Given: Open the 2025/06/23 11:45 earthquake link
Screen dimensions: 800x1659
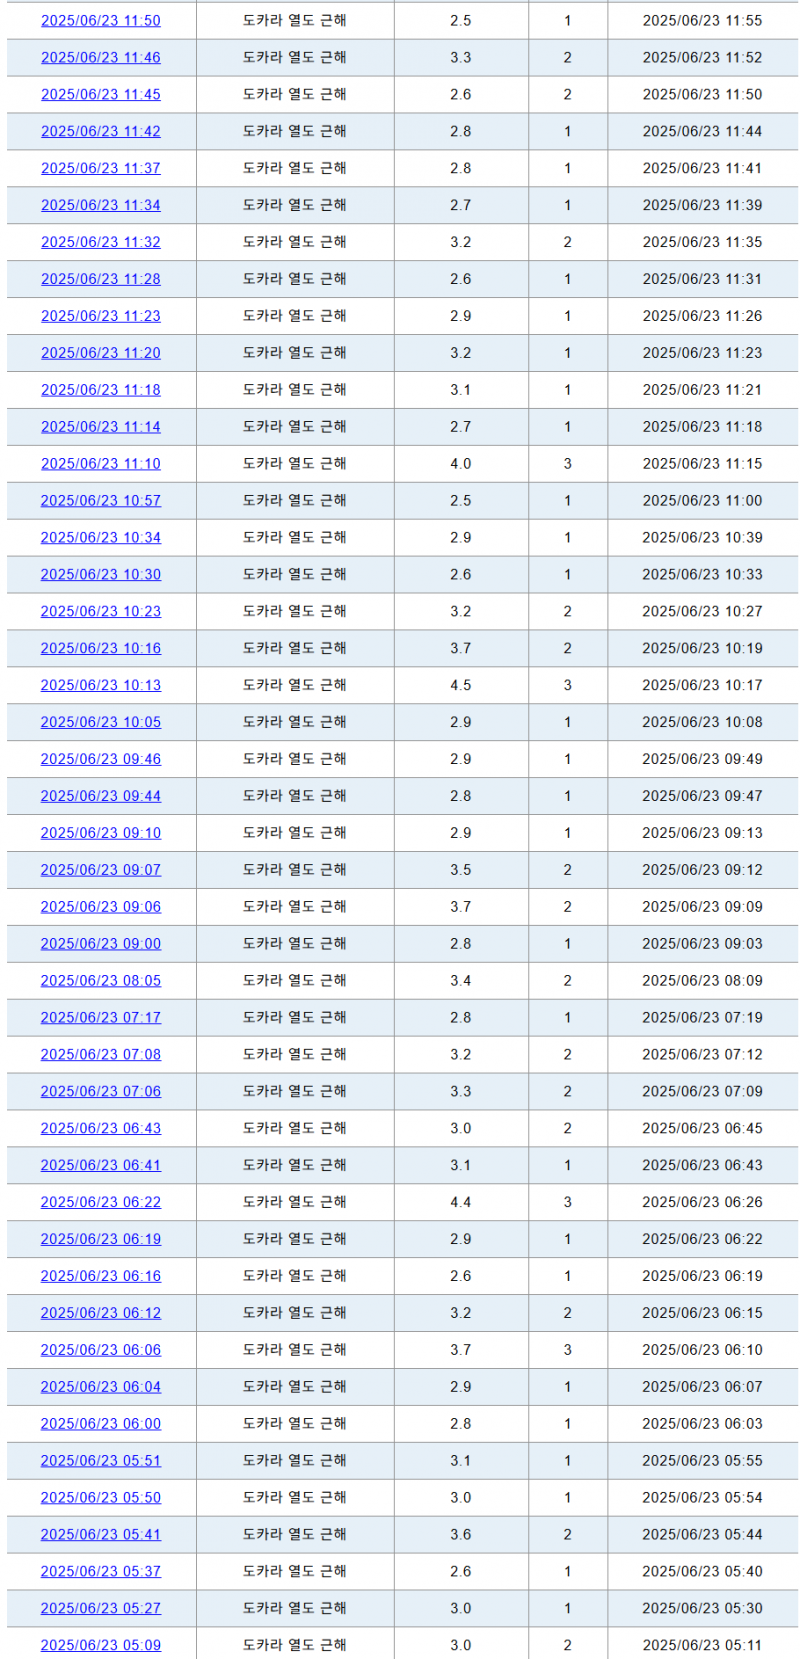Looking at the screenshot, I should [101, 95].
